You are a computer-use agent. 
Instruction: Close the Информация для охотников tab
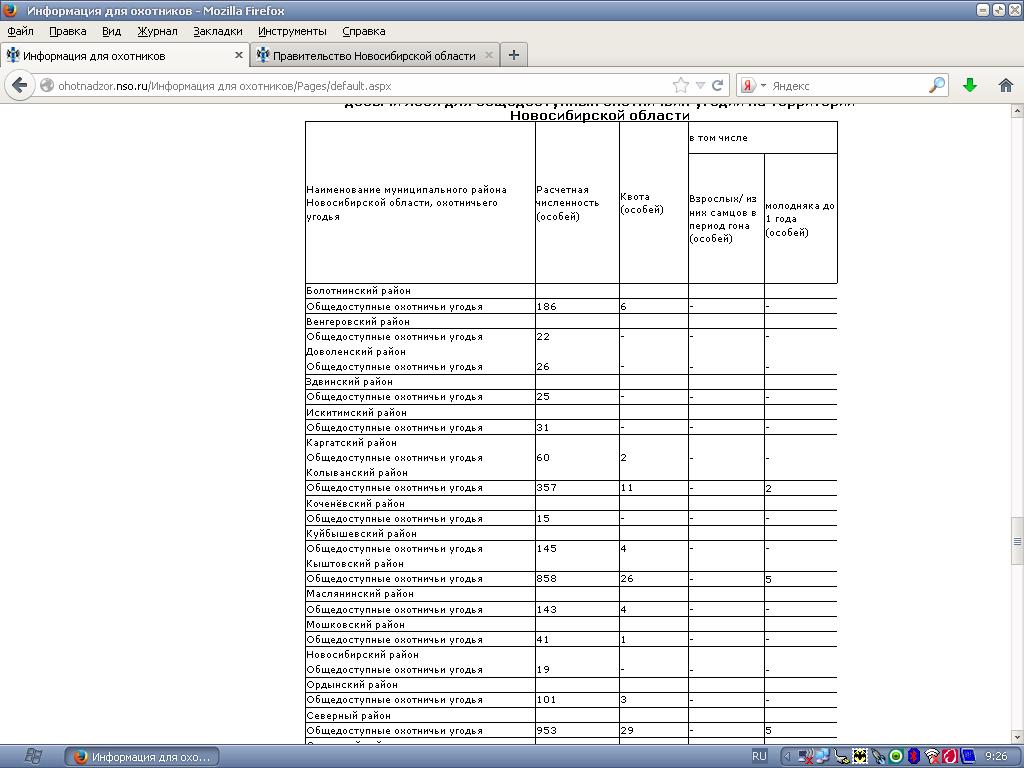tap(239, 55)
